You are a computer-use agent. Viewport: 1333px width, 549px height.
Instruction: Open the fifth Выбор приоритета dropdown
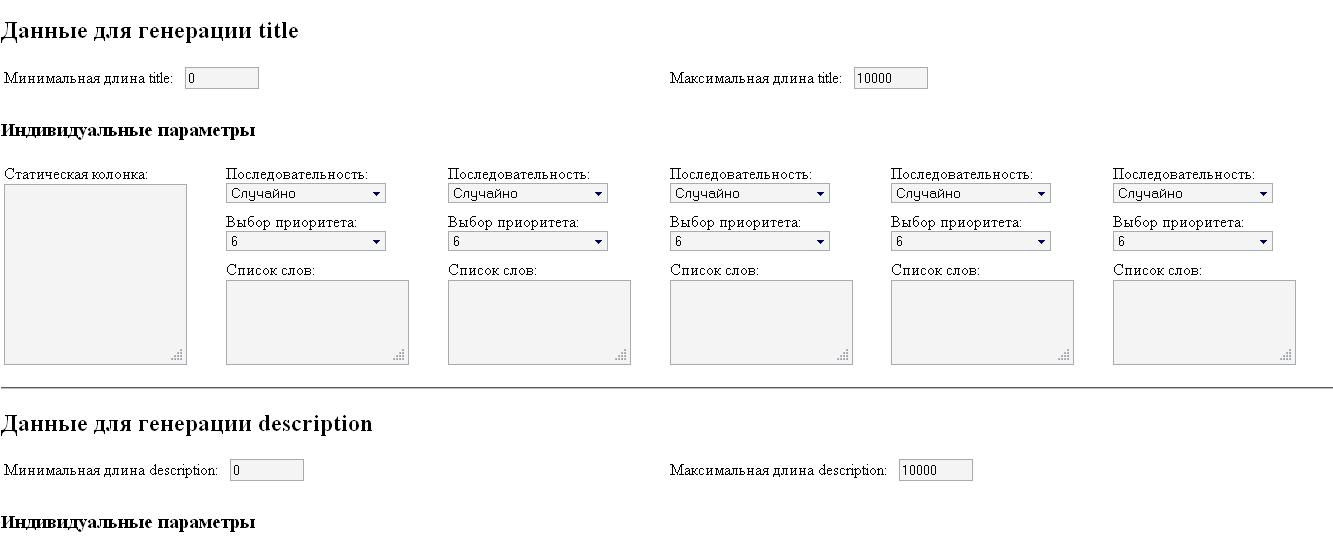click(1192, 241)
